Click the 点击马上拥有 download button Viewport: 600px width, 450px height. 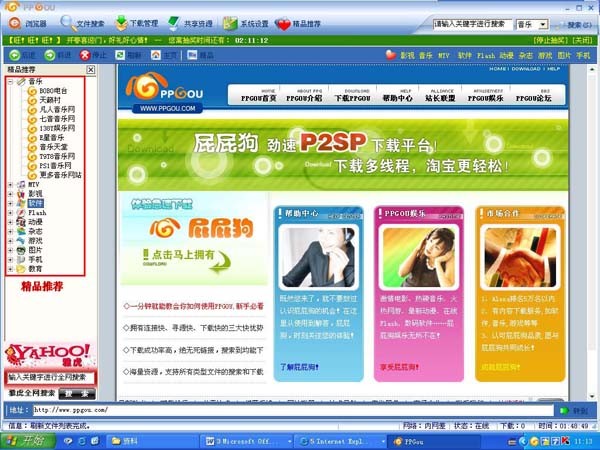(187, 260)
